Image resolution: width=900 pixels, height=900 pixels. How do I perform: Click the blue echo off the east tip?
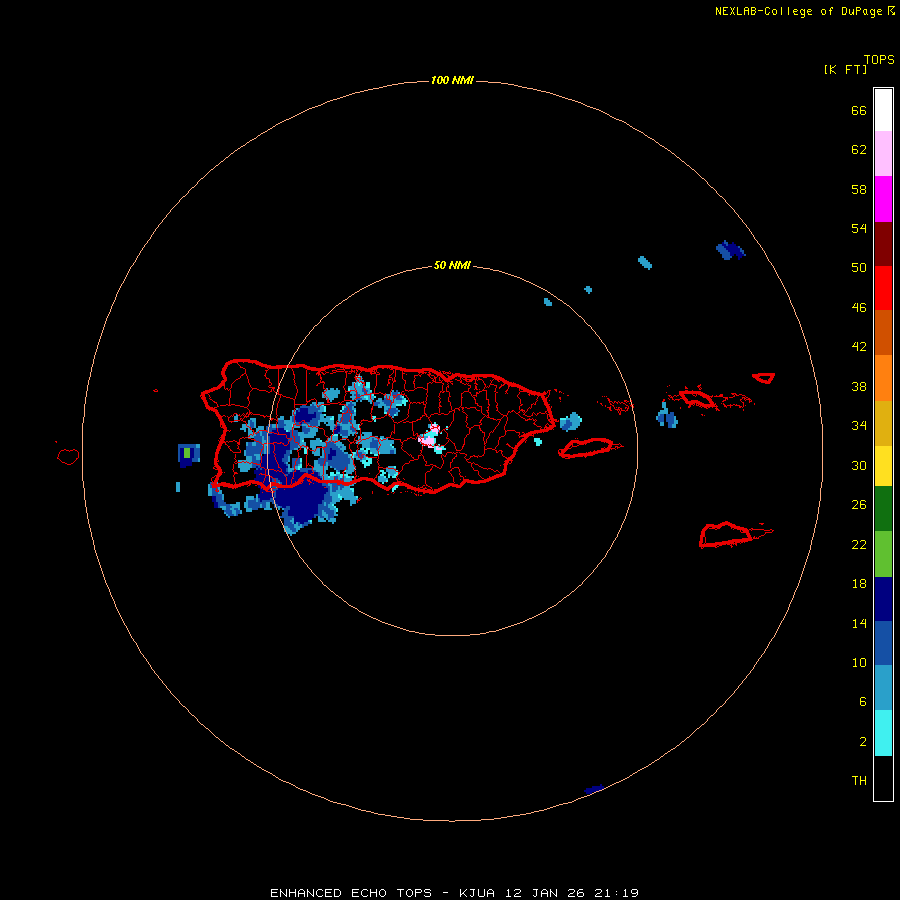(x=571, y=422)
